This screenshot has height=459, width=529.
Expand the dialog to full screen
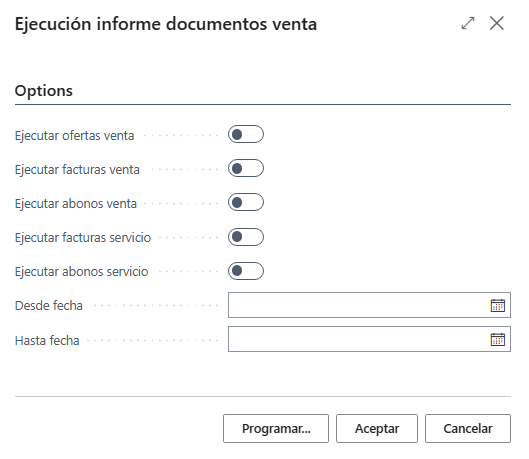pos(468,23)
